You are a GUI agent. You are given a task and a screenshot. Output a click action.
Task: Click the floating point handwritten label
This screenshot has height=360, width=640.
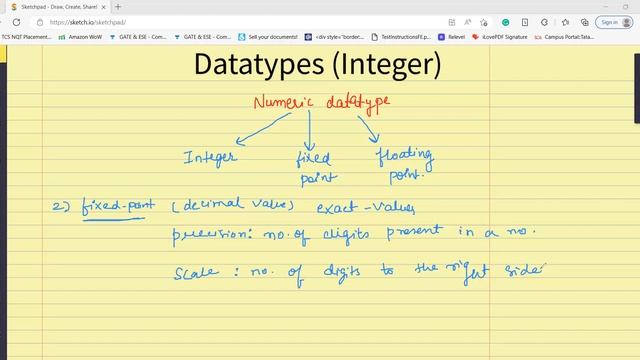(404, 165)
